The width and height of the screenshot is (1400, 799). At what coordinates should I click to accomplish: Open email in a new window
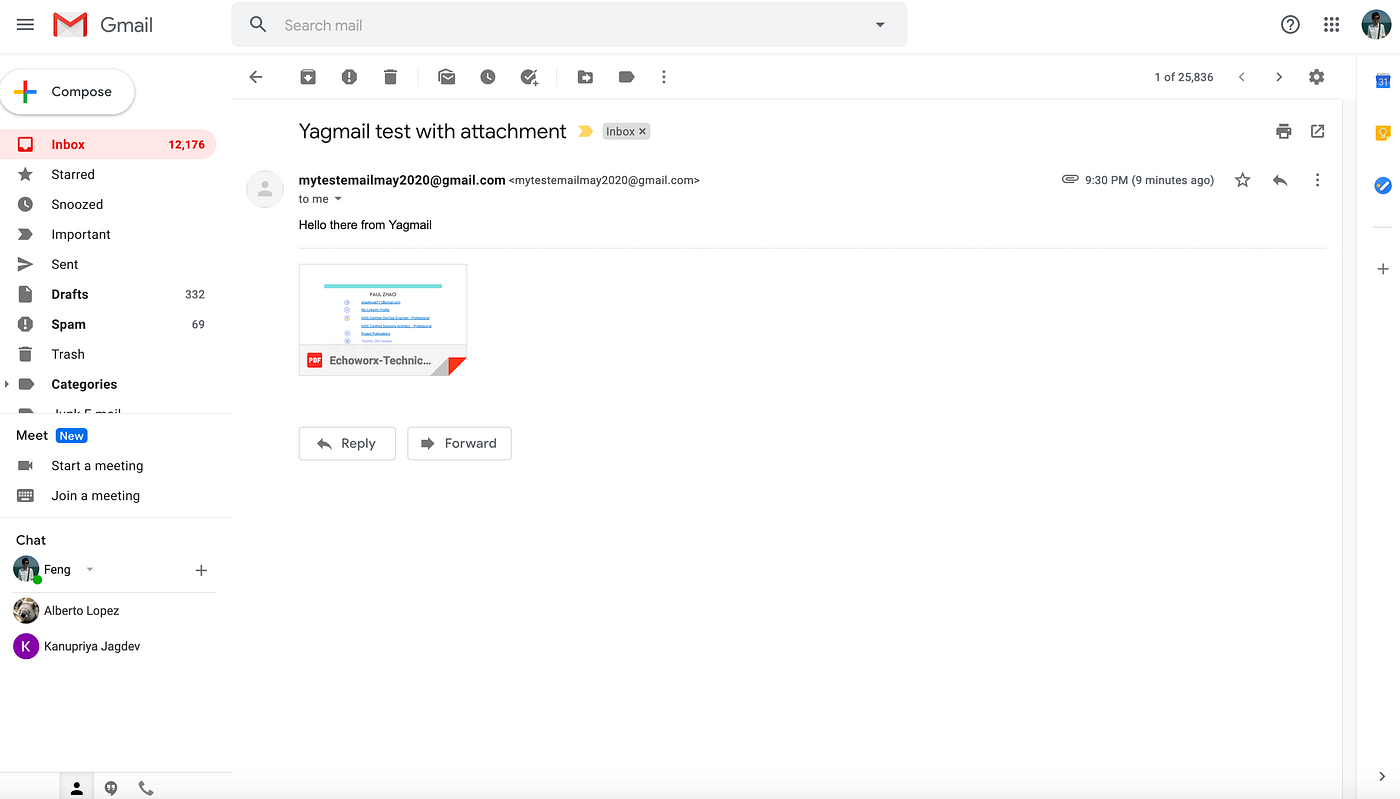tap(1317, 131)
